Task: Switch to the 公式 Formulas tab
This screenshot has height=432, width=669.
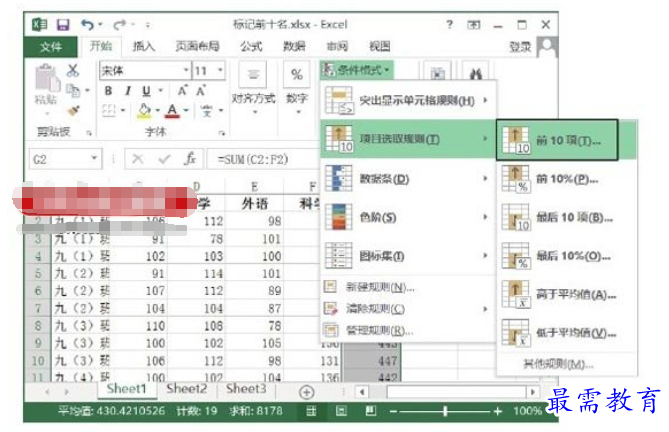Action: [251, 46]
